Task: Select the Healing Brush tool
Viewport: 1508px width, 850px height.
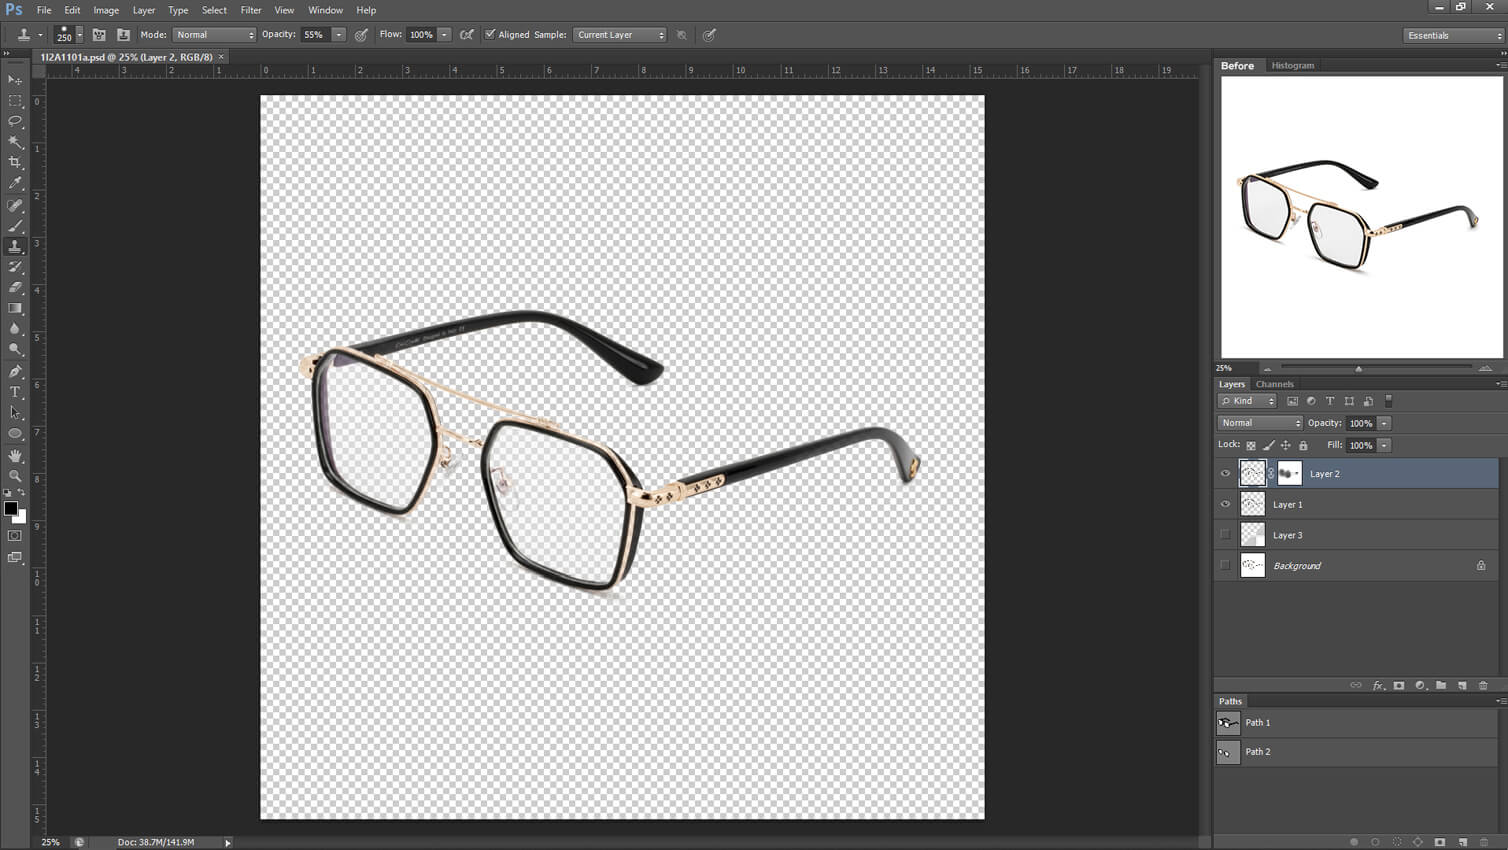Action: [x=15, y=205]
